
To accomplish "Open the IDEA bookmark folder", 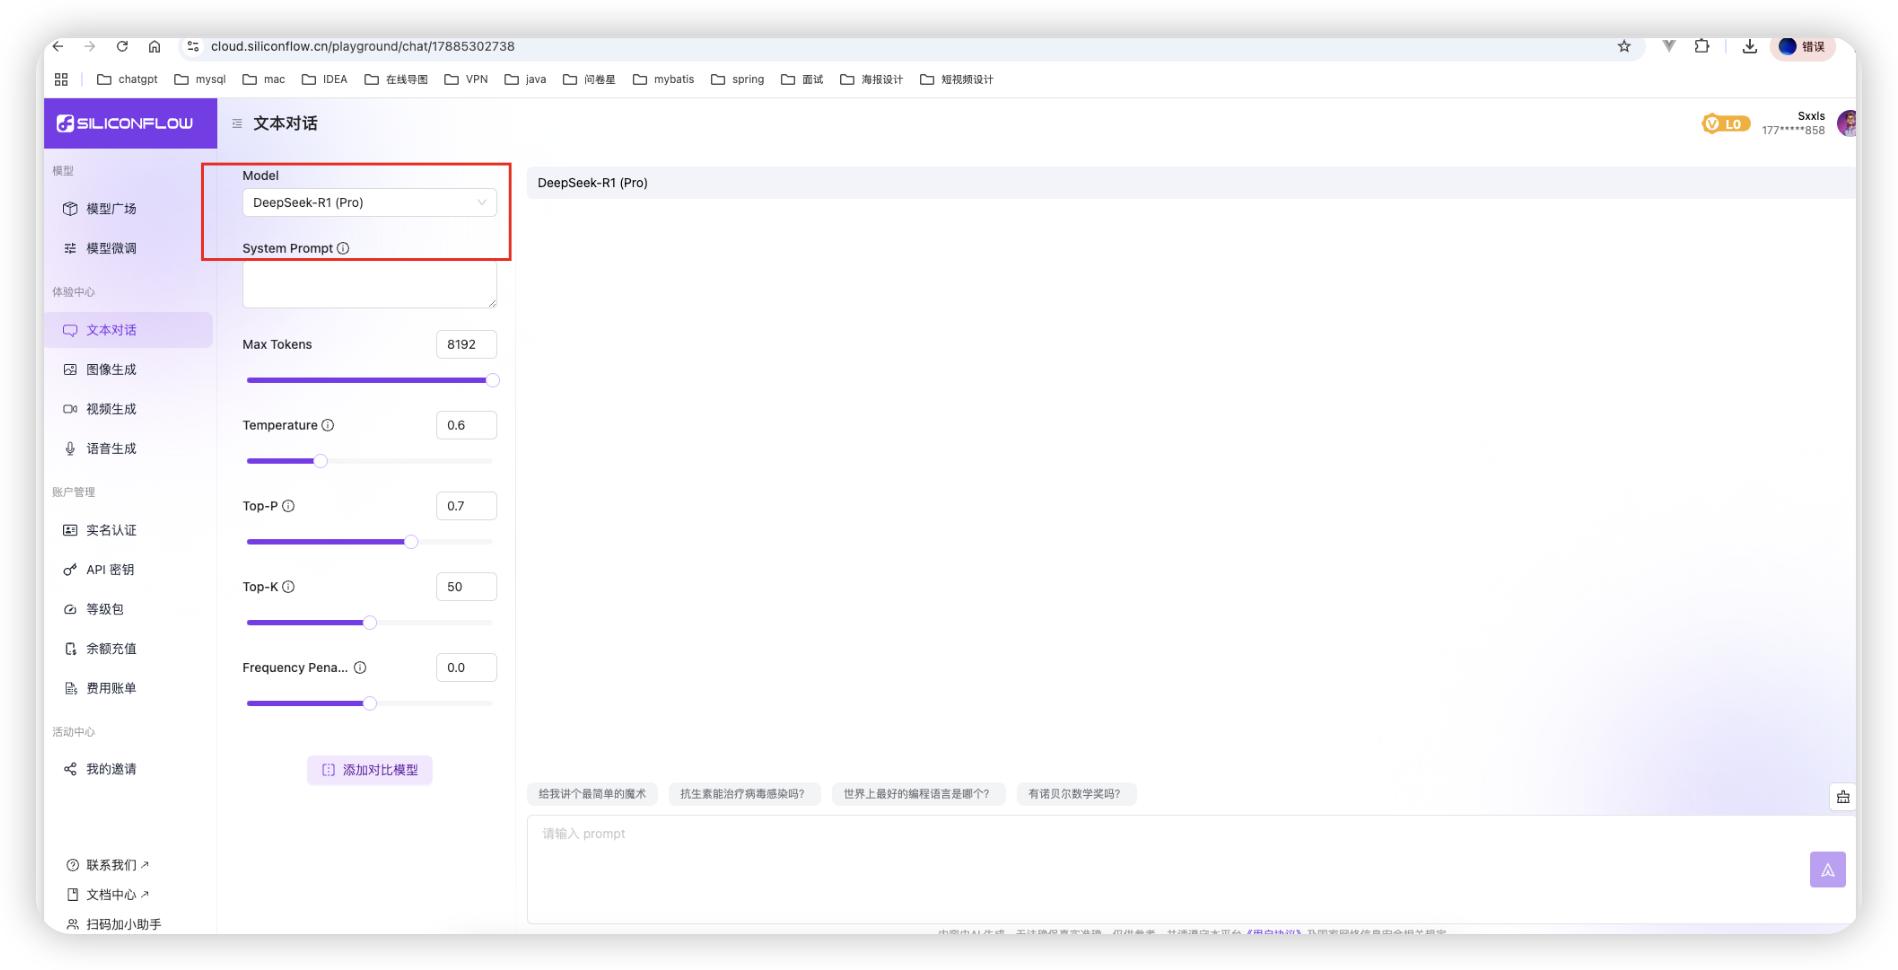I will point(325,79).
